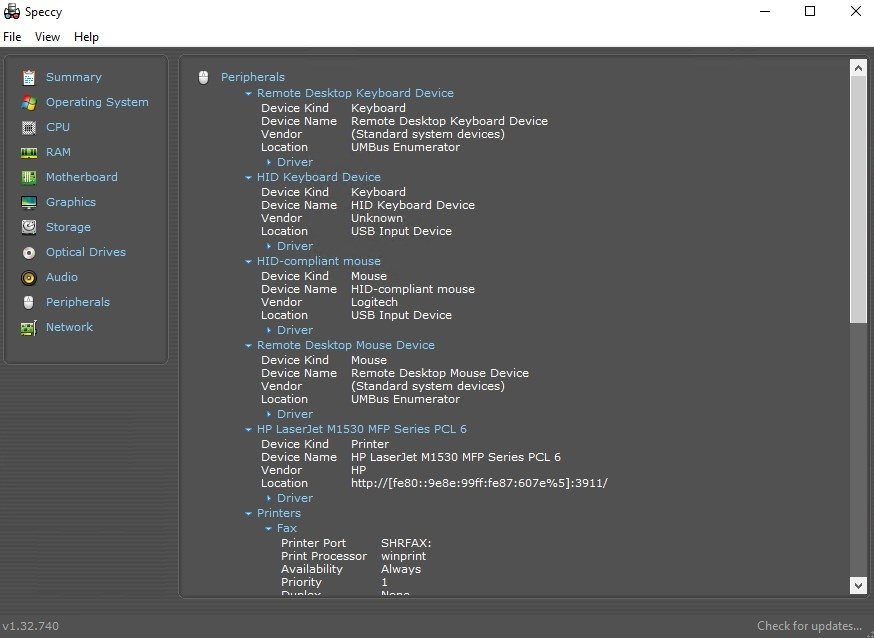Collapse Remote Desktop Keyboard Device section
Image resolution: width=874 pixels, height=638 pixels.
coord(248,94)
